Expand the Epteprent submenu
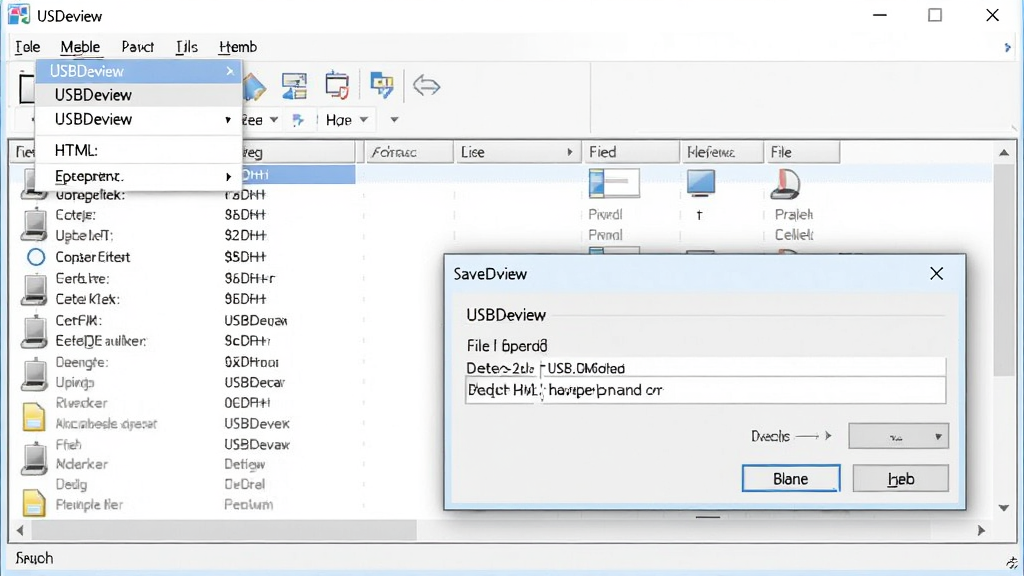Image resolution: width=1024 pixels, height=576 pixels. tap(228, 177)
